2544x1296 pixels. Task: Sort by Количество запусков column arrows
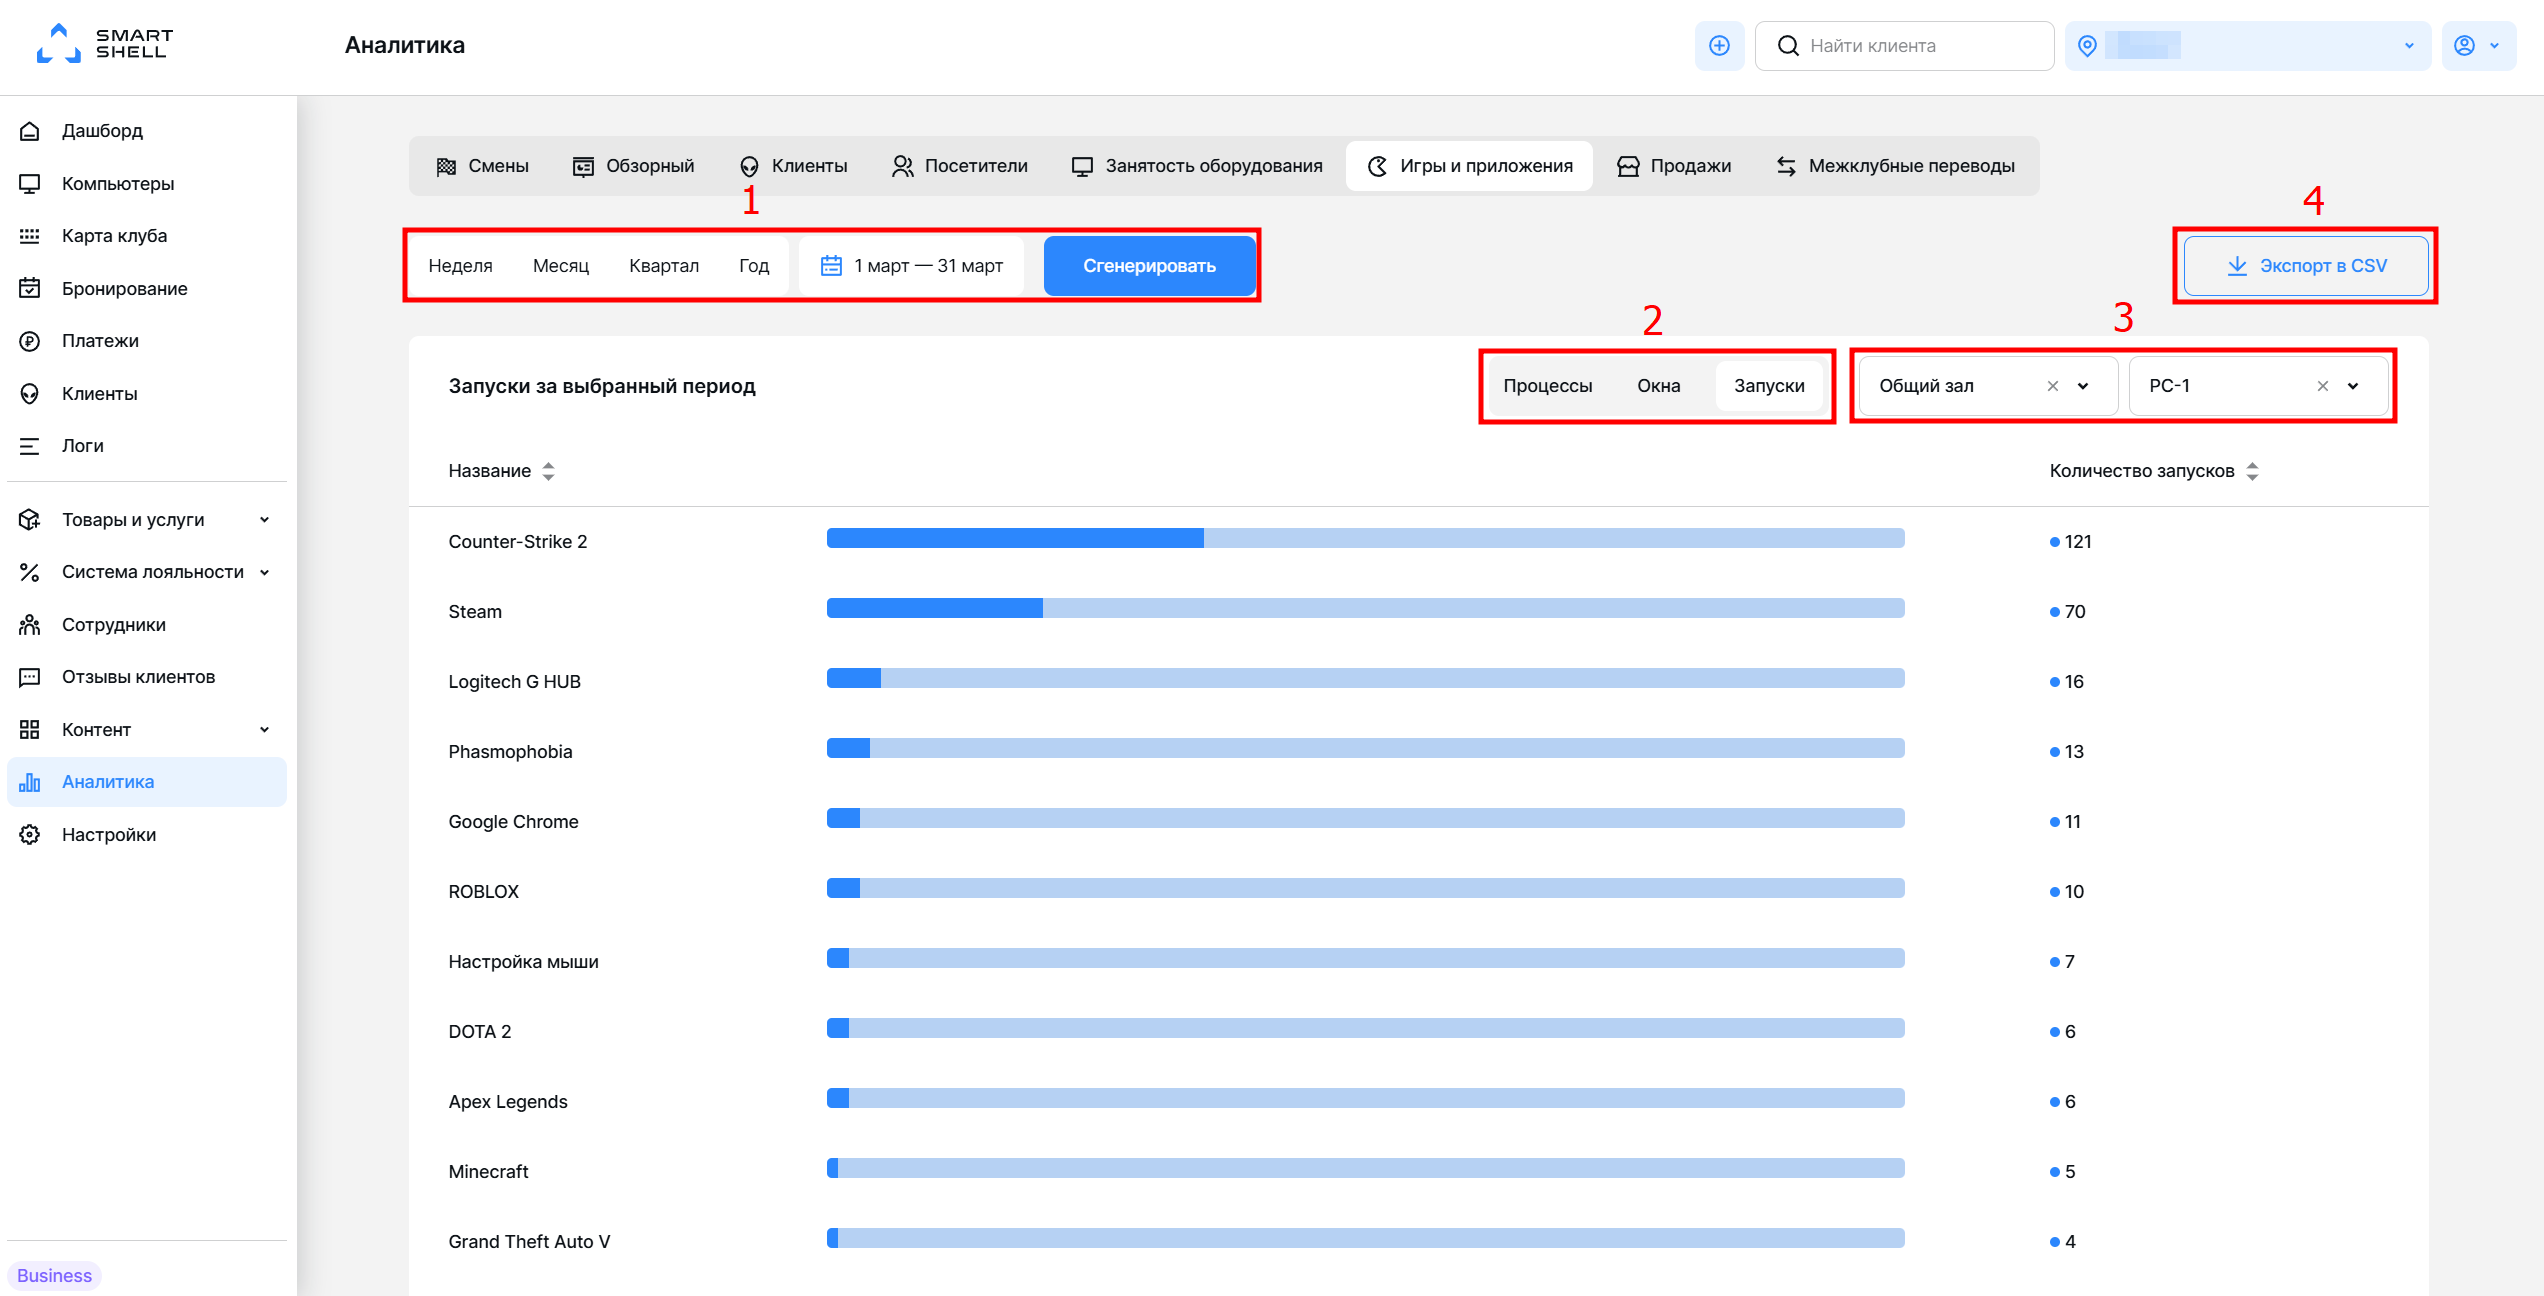pyautogui.click(x=2252, y=471)
